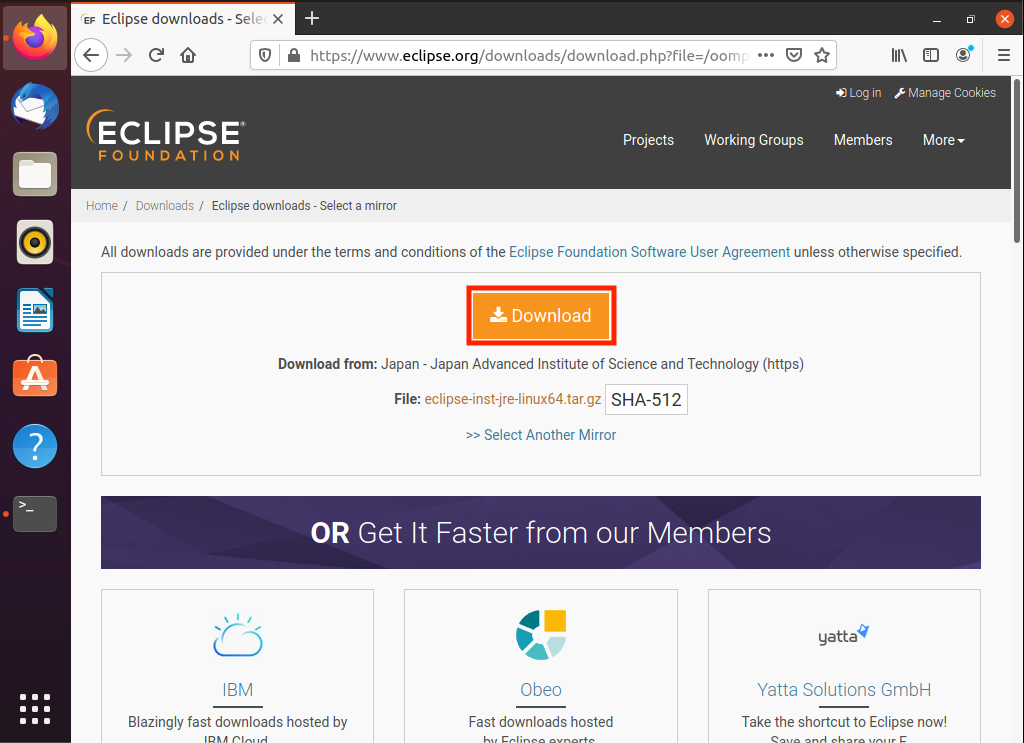
Task: Open the IBM member link
Action: click(x=238, y=689)
